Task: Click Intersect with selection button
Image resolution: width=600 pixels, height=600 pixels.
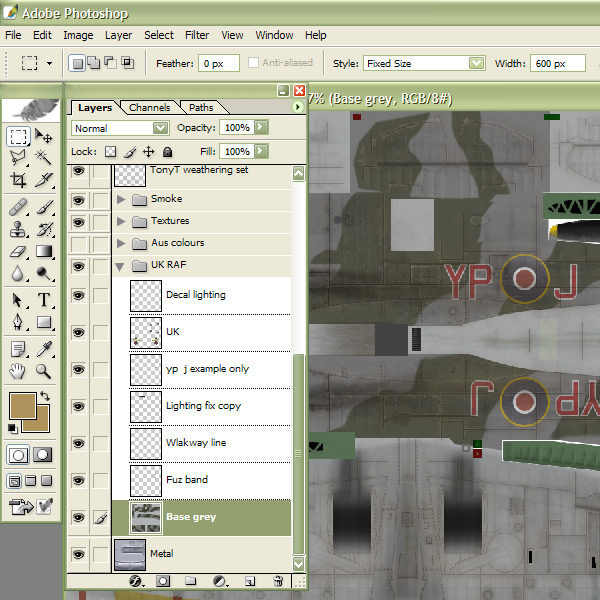Action: (x=127, y=63)
